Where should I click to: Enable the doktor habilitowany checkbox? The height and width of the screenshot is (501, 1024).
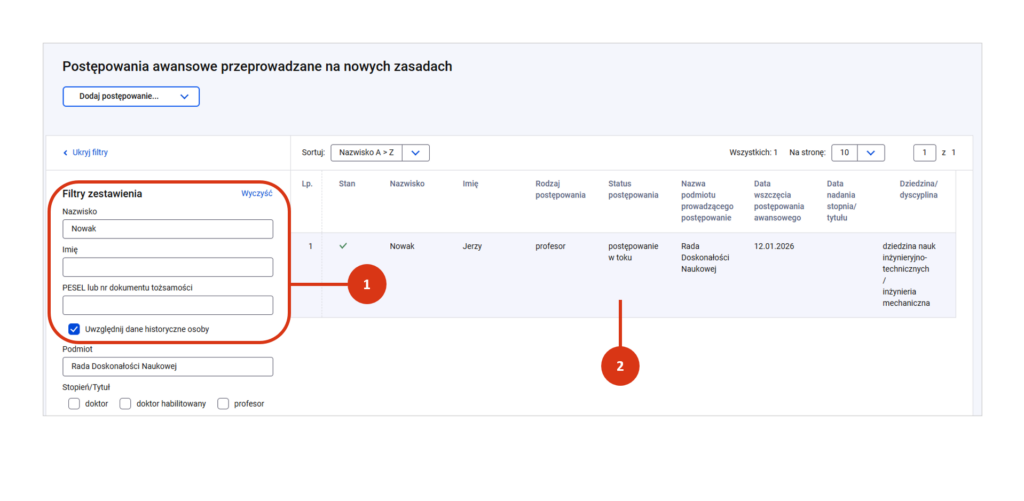pos(125,404)
